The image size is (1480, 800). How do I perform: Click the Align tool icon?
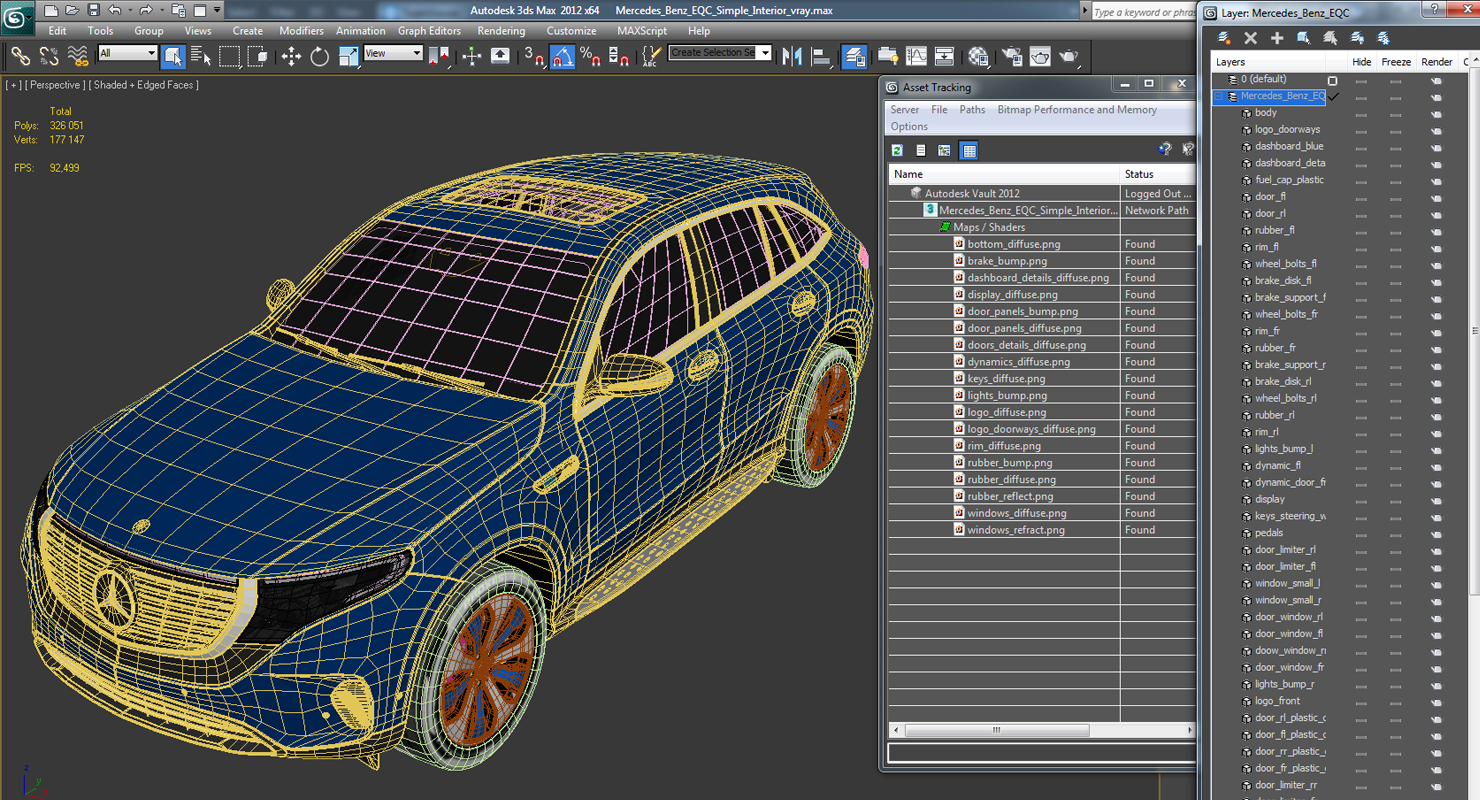[822, 56]
